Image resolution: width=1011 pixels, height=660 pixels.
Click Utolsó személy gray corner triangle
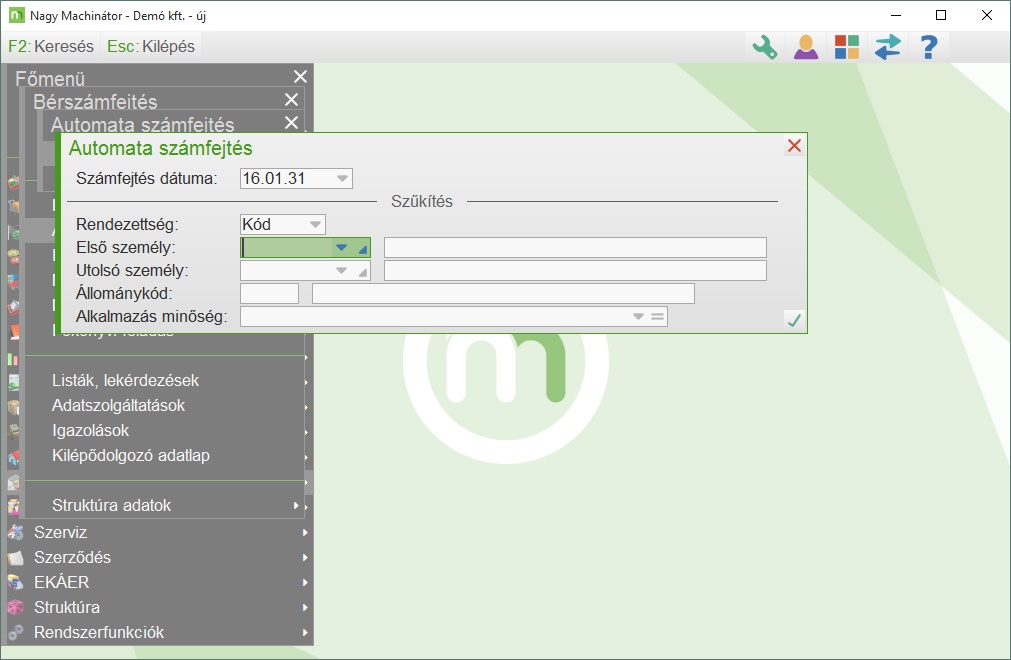click(x=364, y=272)
